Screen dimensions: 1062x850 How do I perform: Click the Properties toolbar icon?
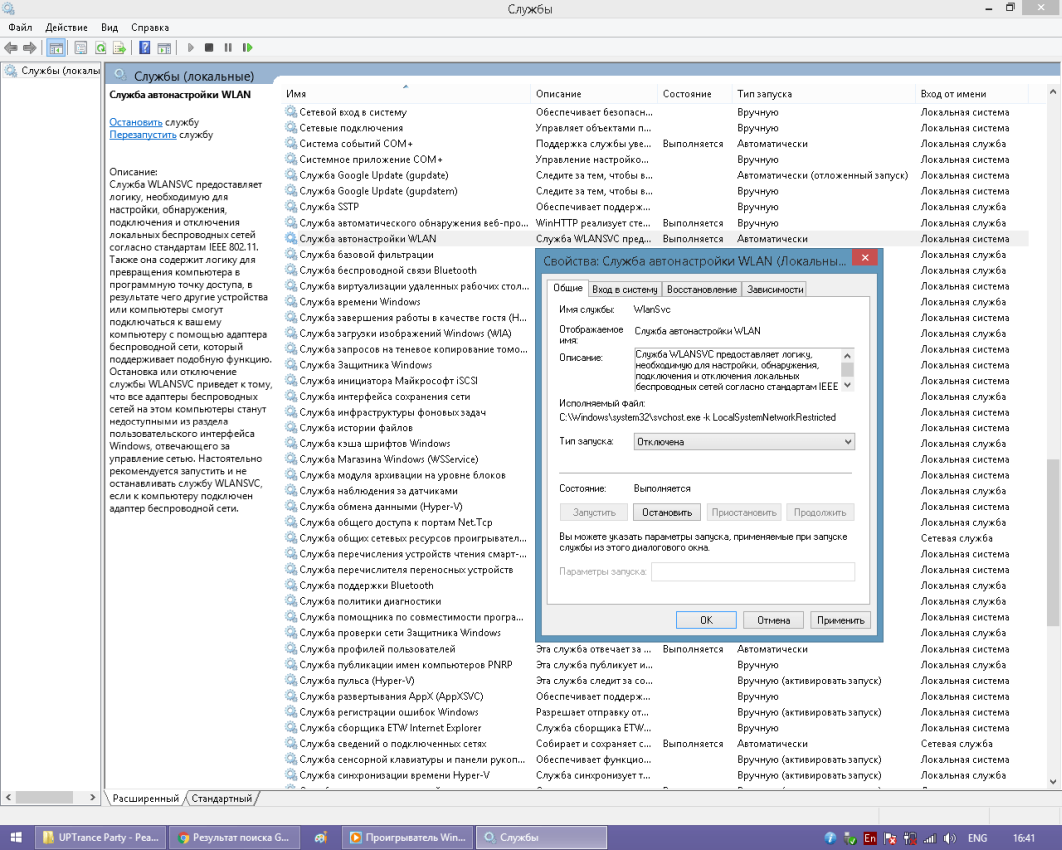click(81, 47)
